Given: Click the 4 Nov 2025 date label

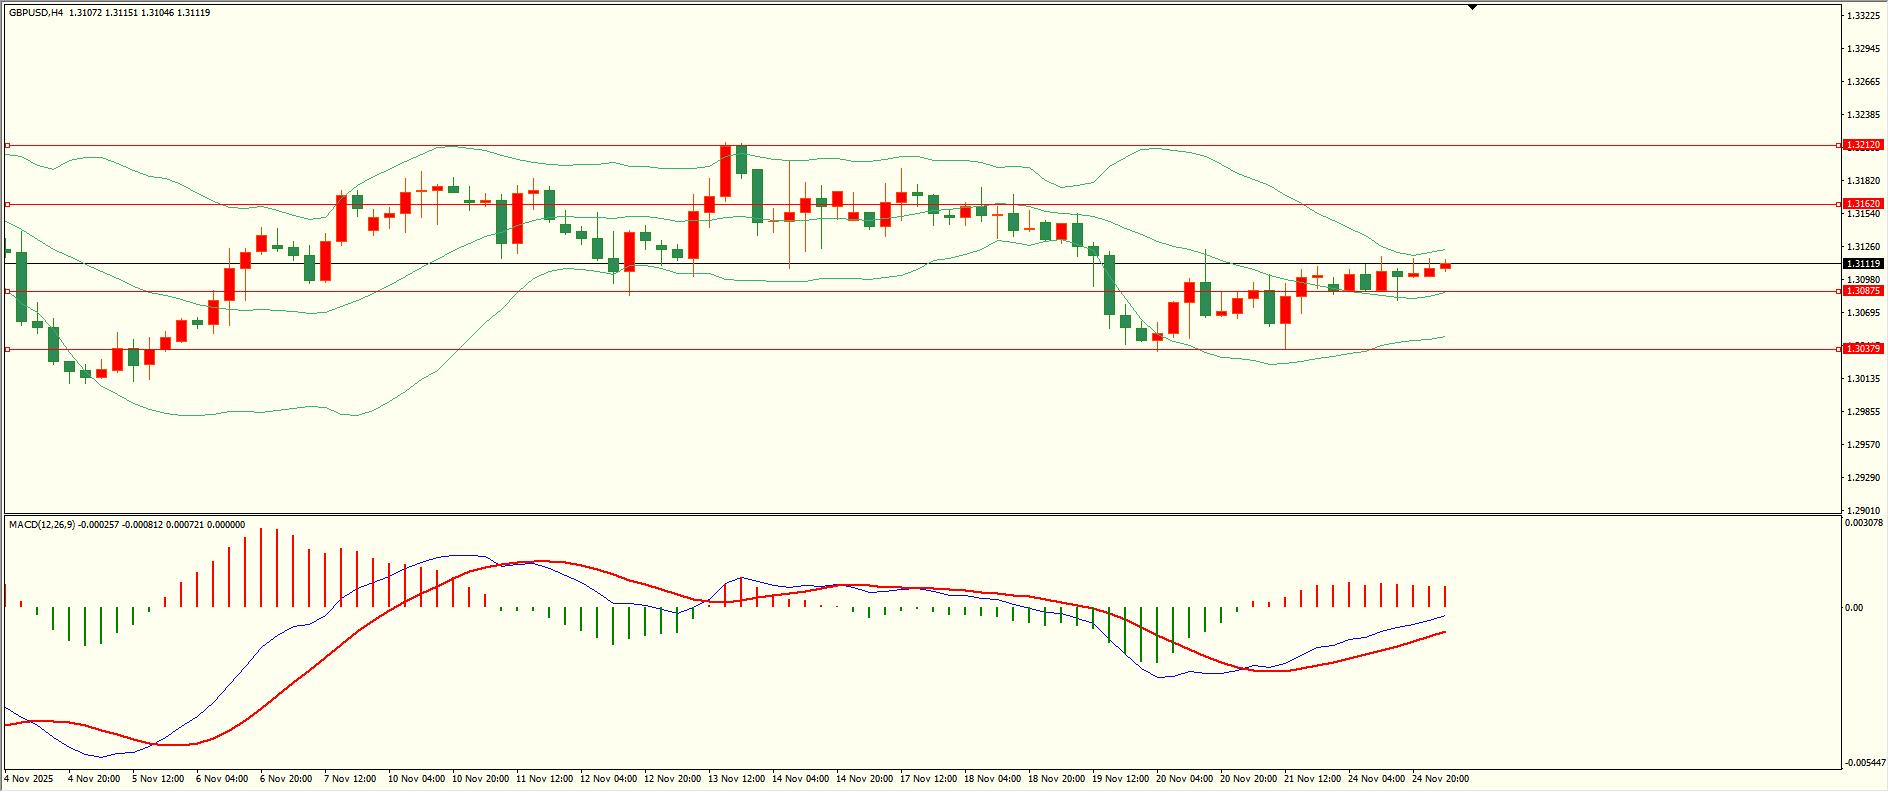Looking at the screenshot, I should (x=29, y=779).
